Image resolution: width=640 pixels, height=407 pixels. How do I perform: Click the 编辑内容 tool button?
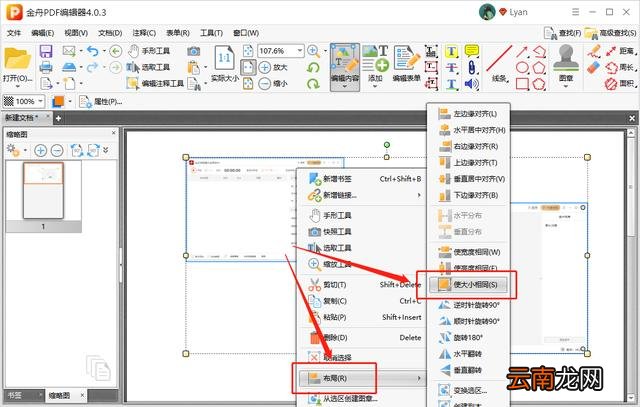click(x=345, y=67)
